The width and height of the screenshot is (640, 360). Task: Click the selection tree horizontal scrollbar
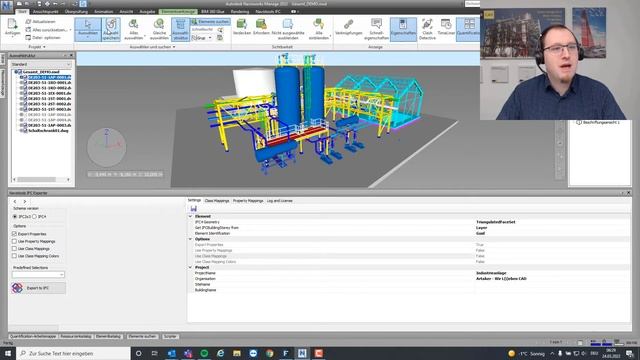[41, 180]
